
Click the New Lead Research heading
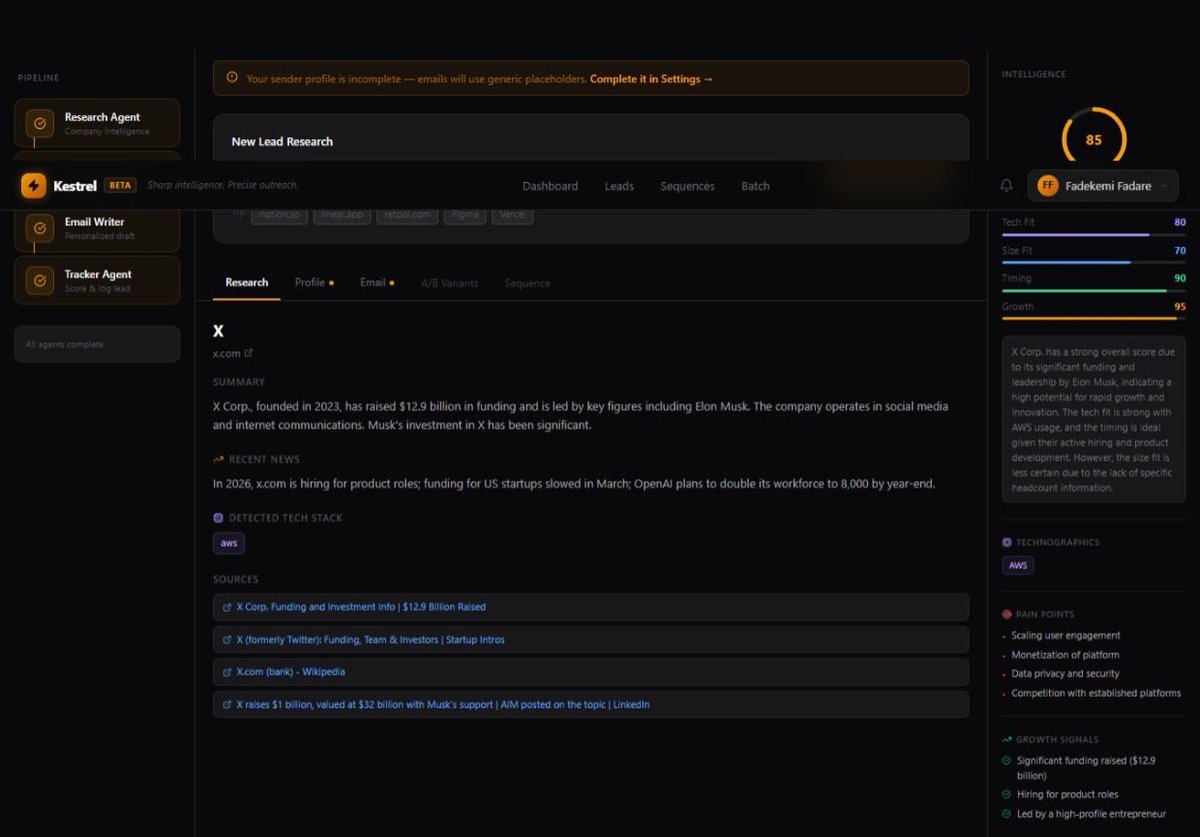pyautogui.click(x=282, y=142)
